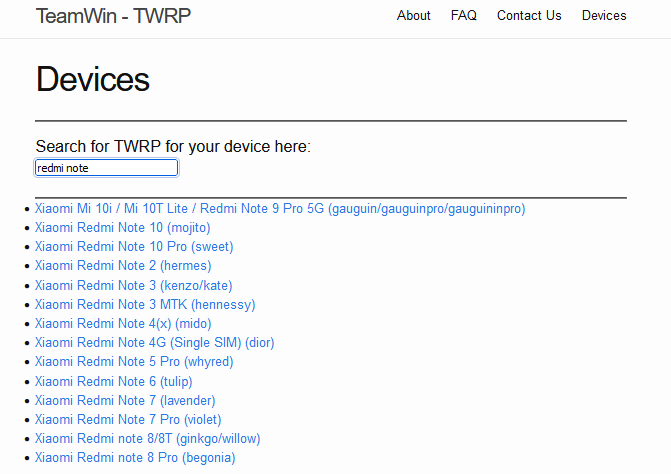671x474 pixels.
Task: Open Xiaomi Mi 10i / Mi 10T Lite link
Action: click(280, 209)
